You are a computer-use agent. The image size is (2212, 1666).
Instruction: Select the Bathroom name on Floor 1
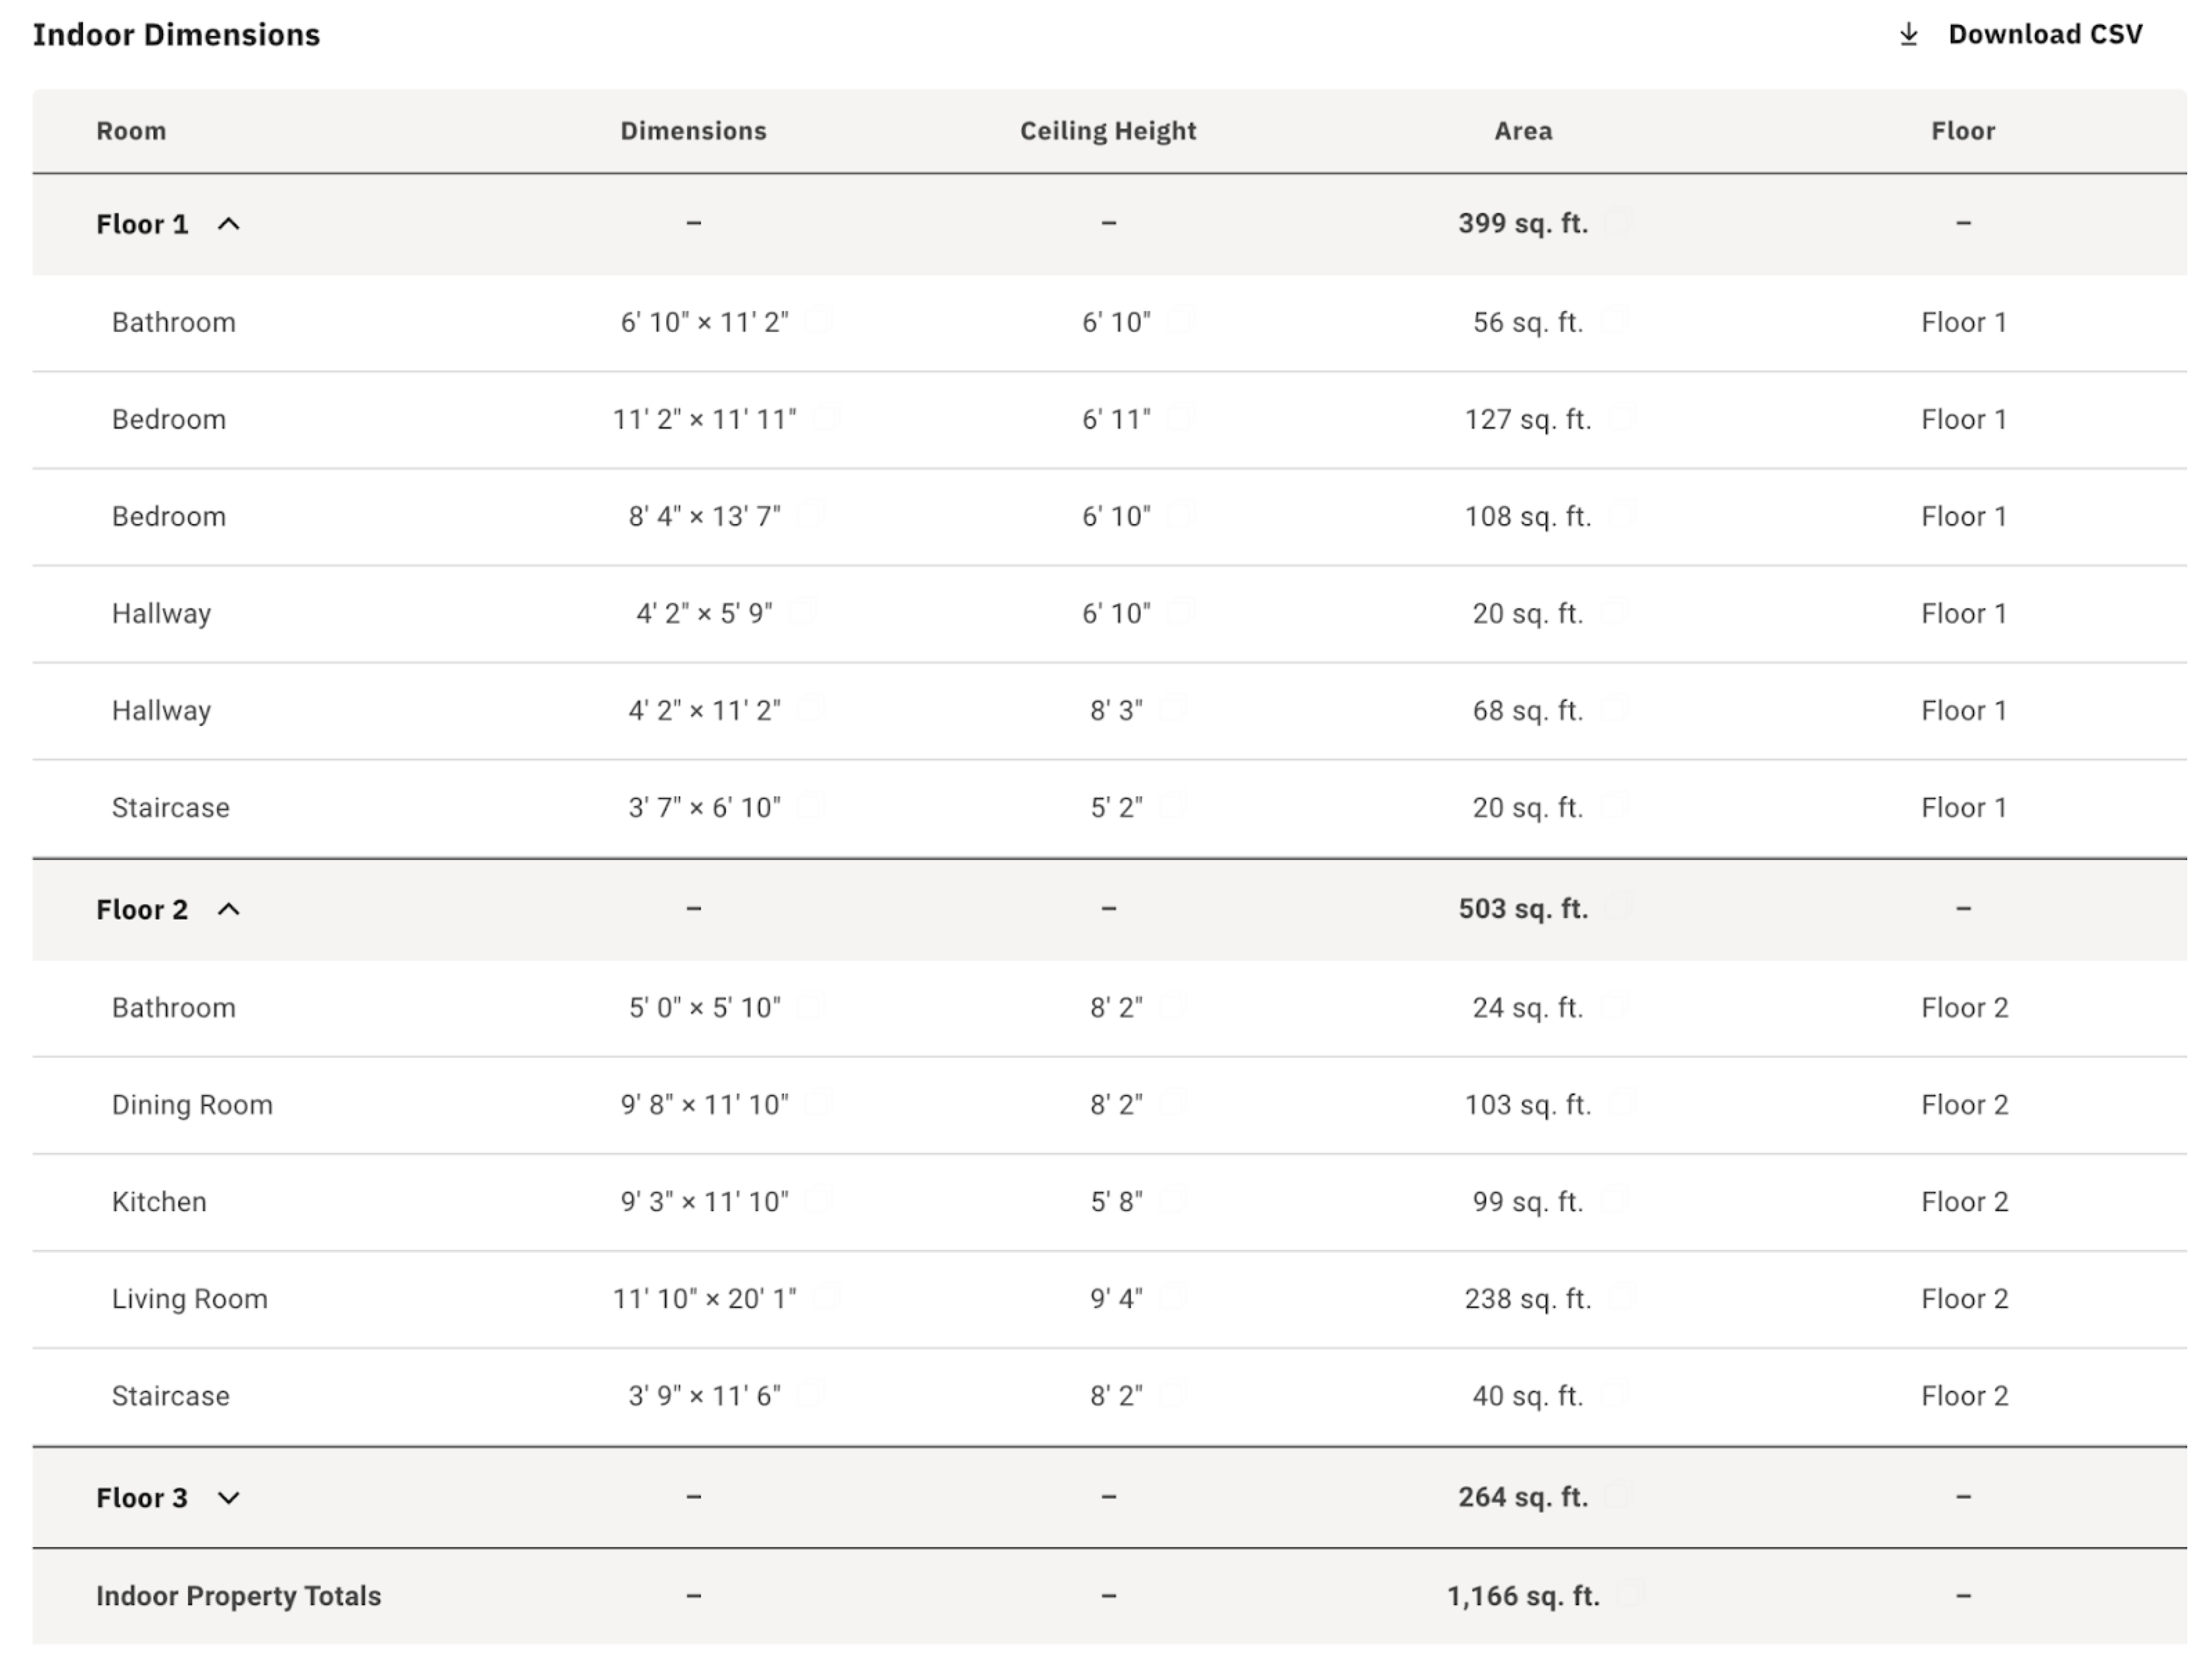click(174, 322)
